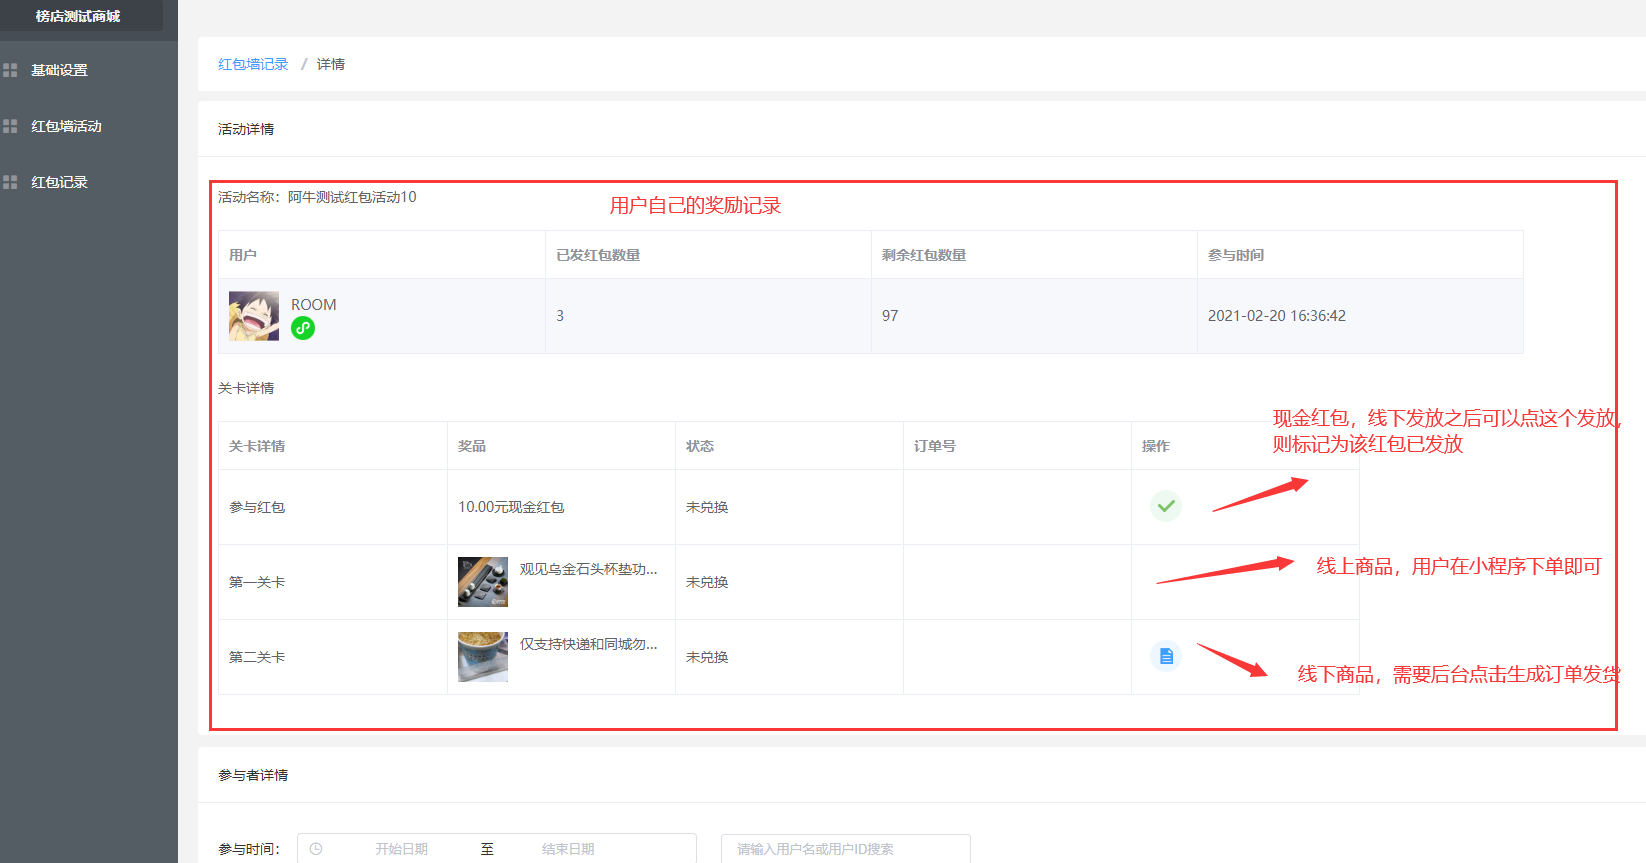Go to 红包记录 in the sidebar
Screen dimensions: 1646x863
click(60, 182)
